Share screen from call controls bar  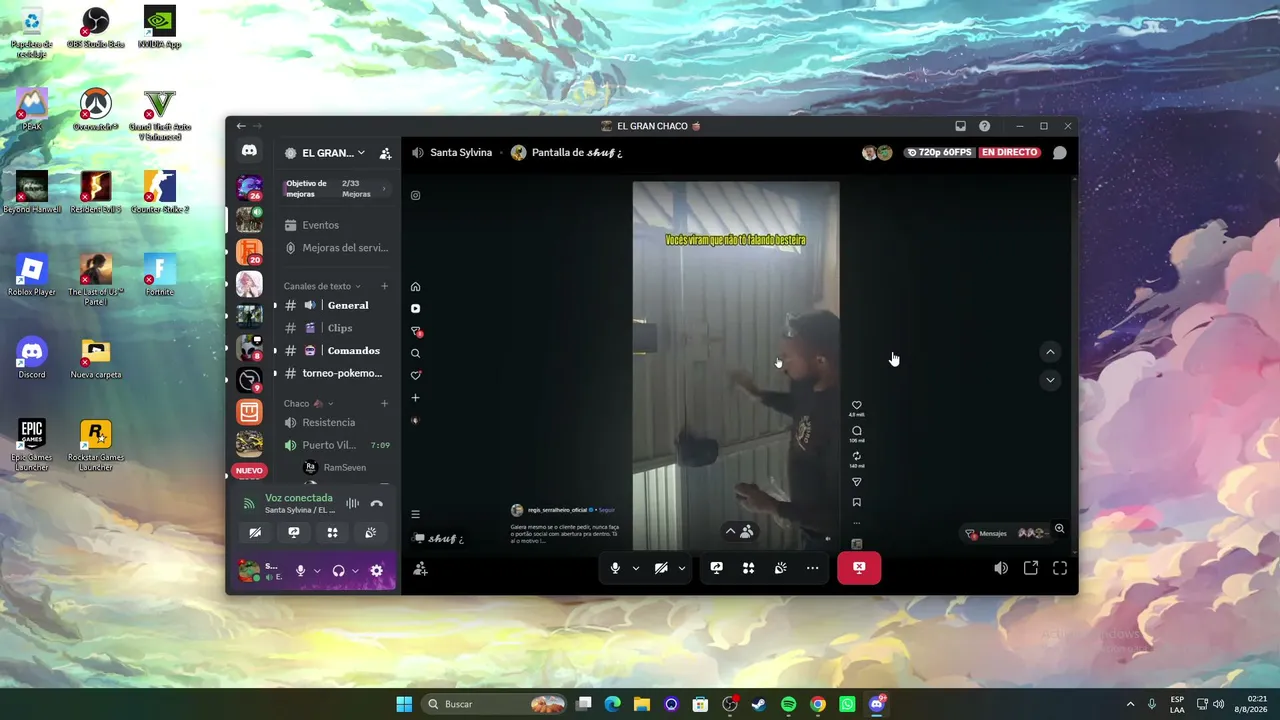click(717, 568)
